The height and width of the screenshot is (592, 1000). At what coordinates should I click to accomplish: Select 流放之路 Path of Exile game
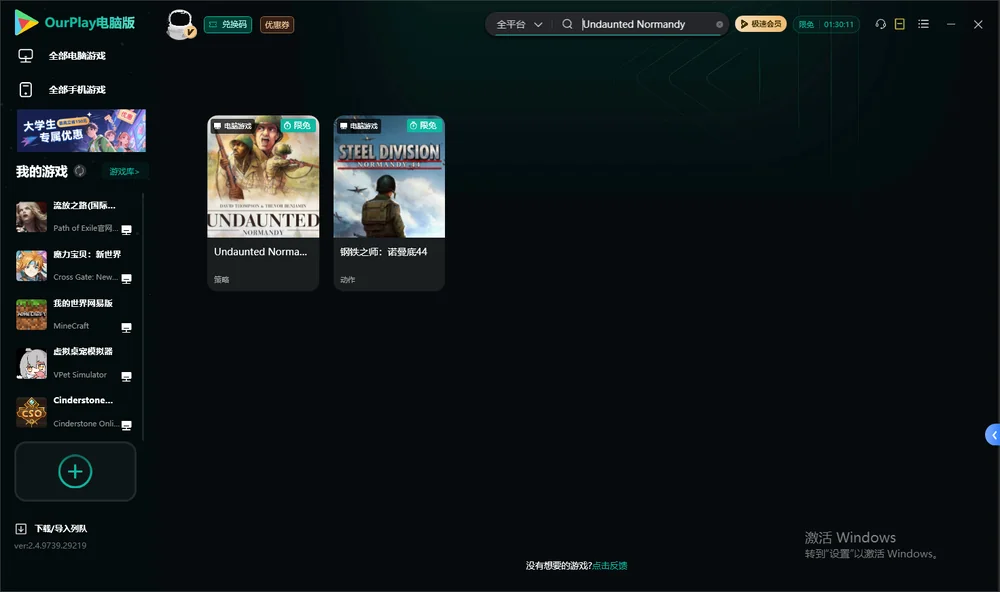tap(75, 217)
